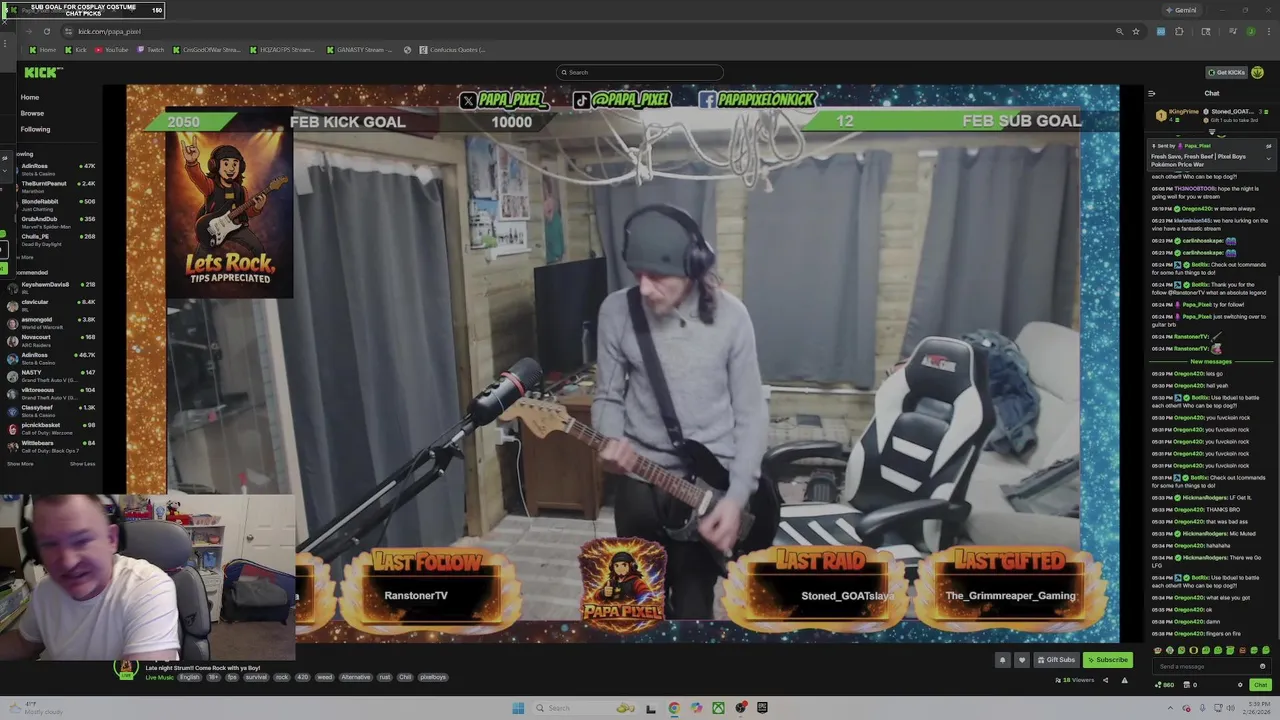Toggle stream notifications with the bell icon
Viewport: 1280px width, 720px height.
1002,660
